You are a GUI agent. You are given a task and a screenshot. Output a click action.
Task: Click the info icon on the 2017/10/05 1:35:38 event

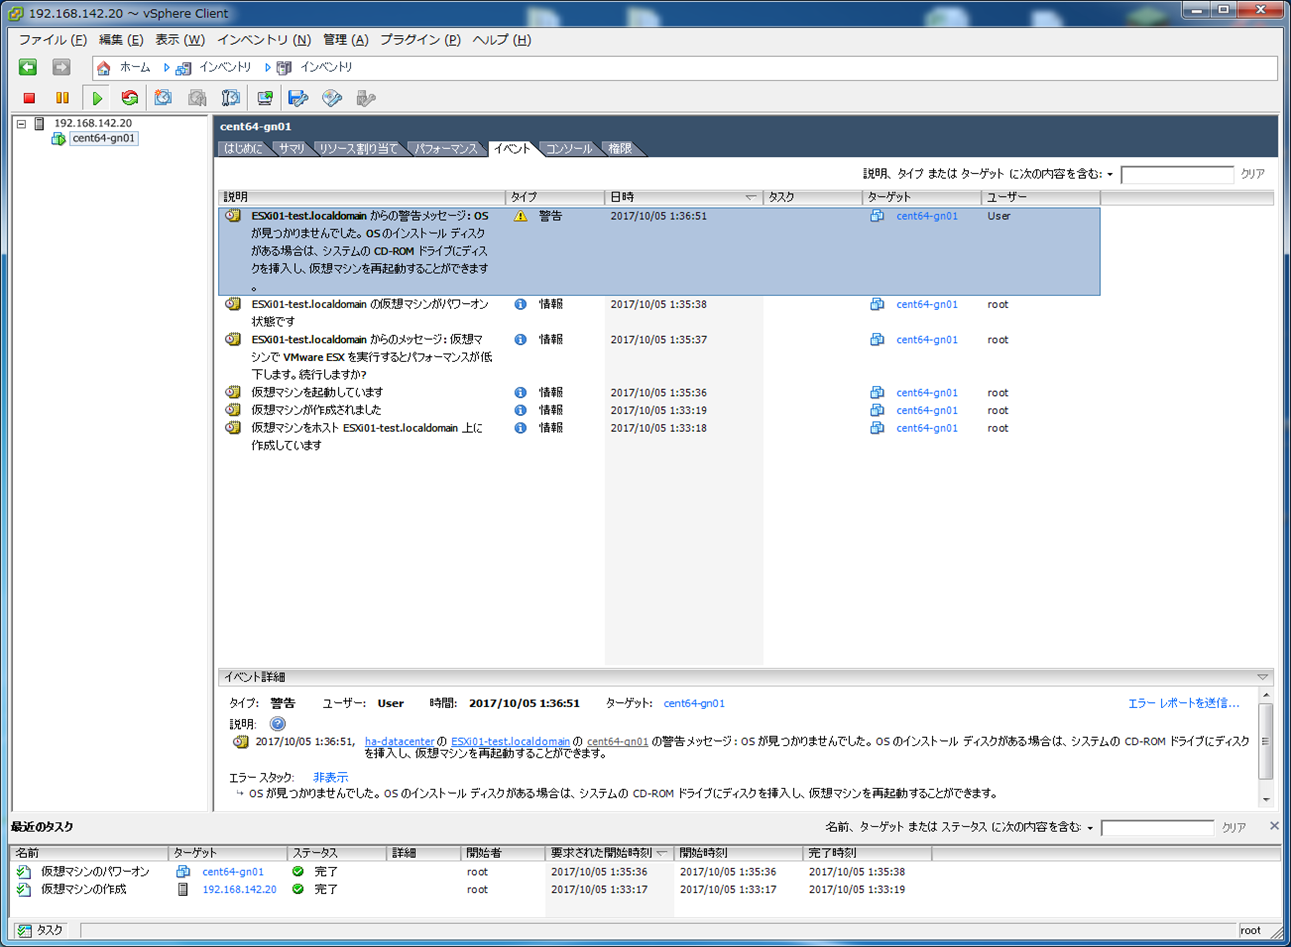pos(520,304)
